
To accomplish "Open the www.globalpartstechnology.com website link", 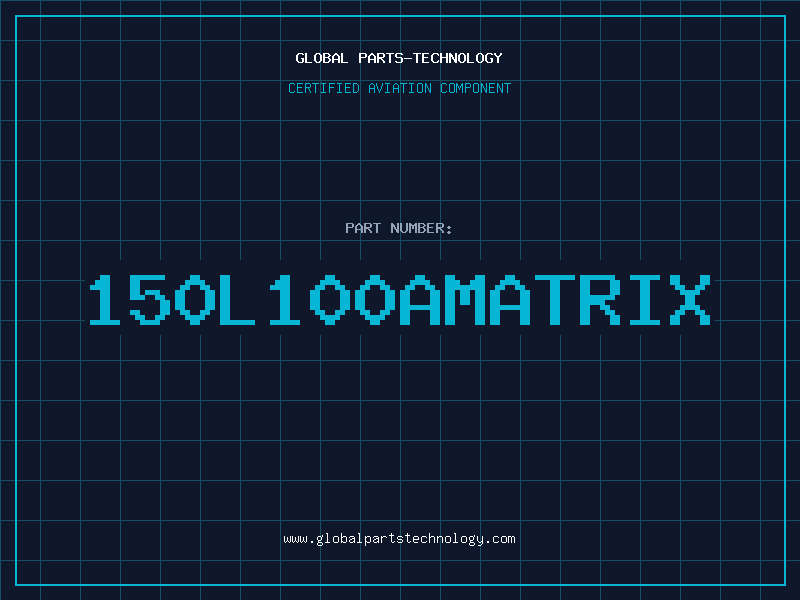I will tap(399, 539).
